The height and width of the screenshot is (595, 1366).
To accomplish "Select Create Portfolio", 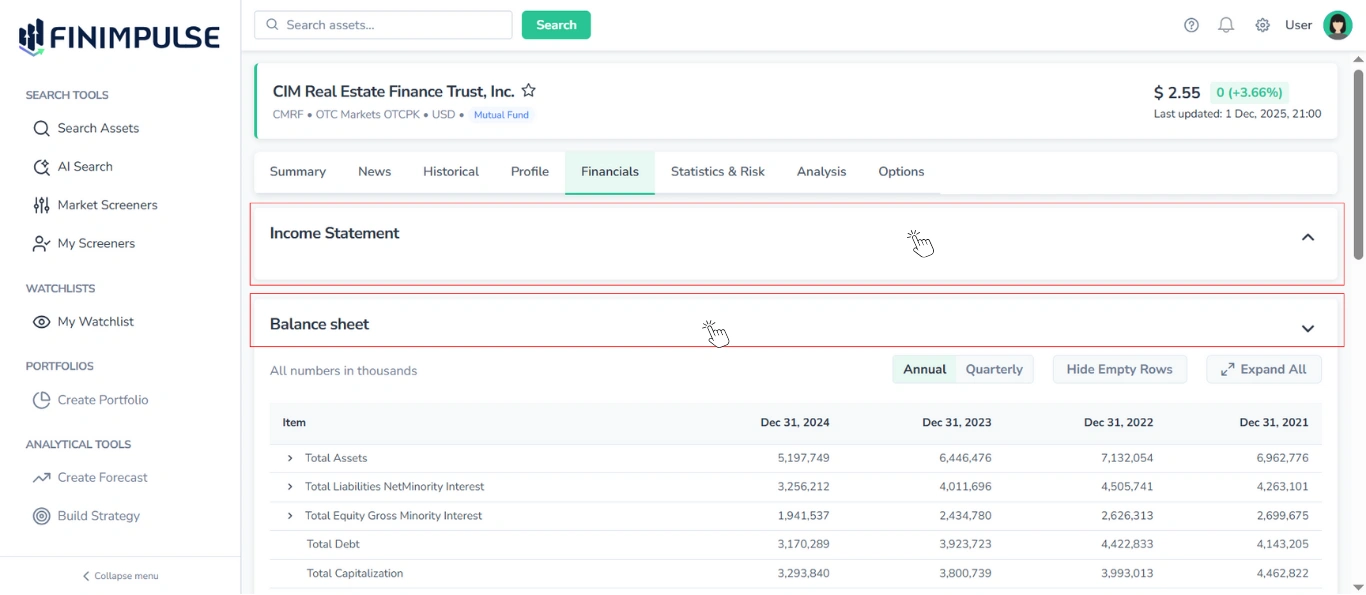I will [x=103, y=399].
